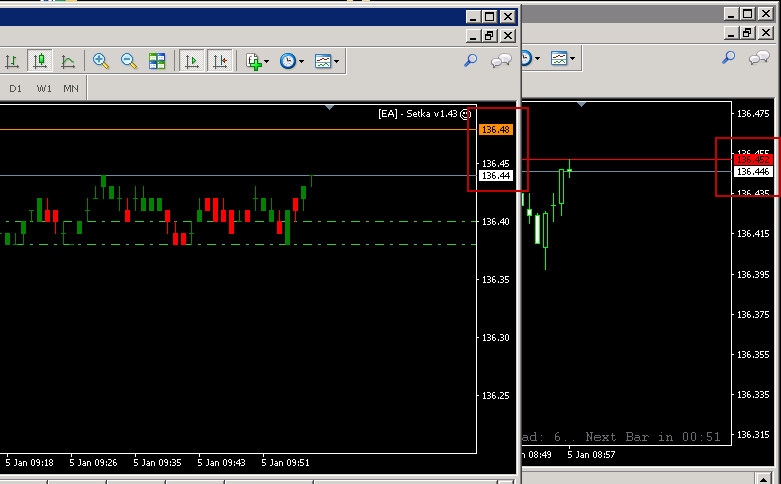Click the chart shift triangle marker on right chart
781x484 pixels.
581,104
